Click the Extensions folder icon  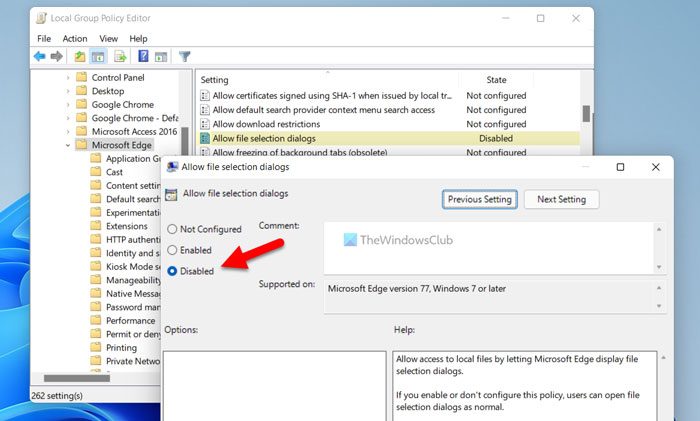(96, 225)
